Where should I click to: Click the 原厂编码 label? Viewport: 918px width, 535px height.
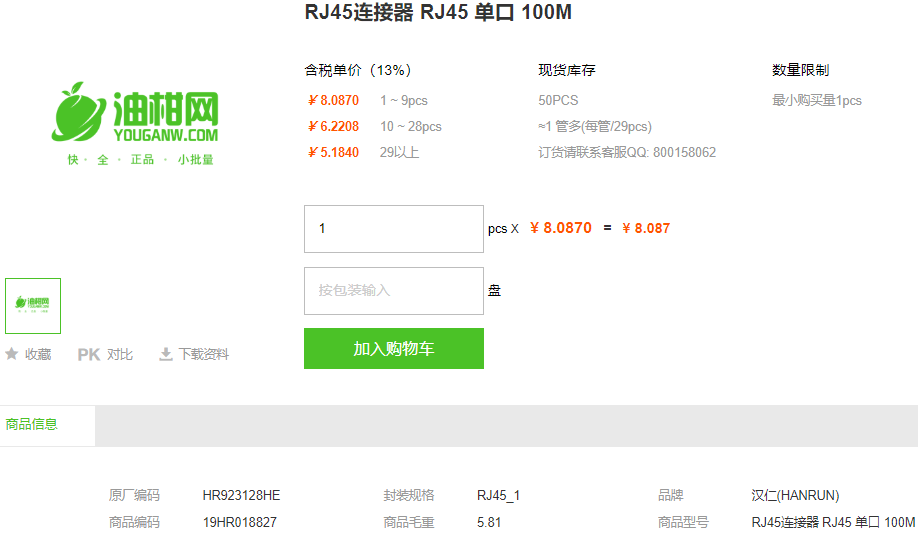click(x=134, y=495)
